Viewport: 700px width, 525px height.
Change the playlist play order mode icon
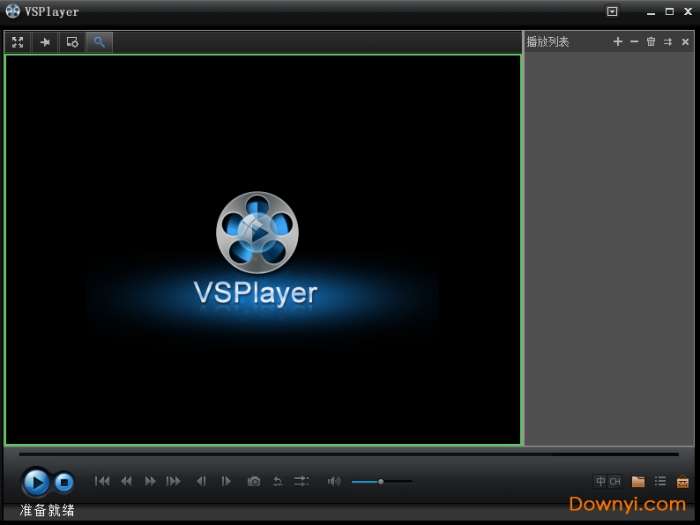tap(668, 42)
